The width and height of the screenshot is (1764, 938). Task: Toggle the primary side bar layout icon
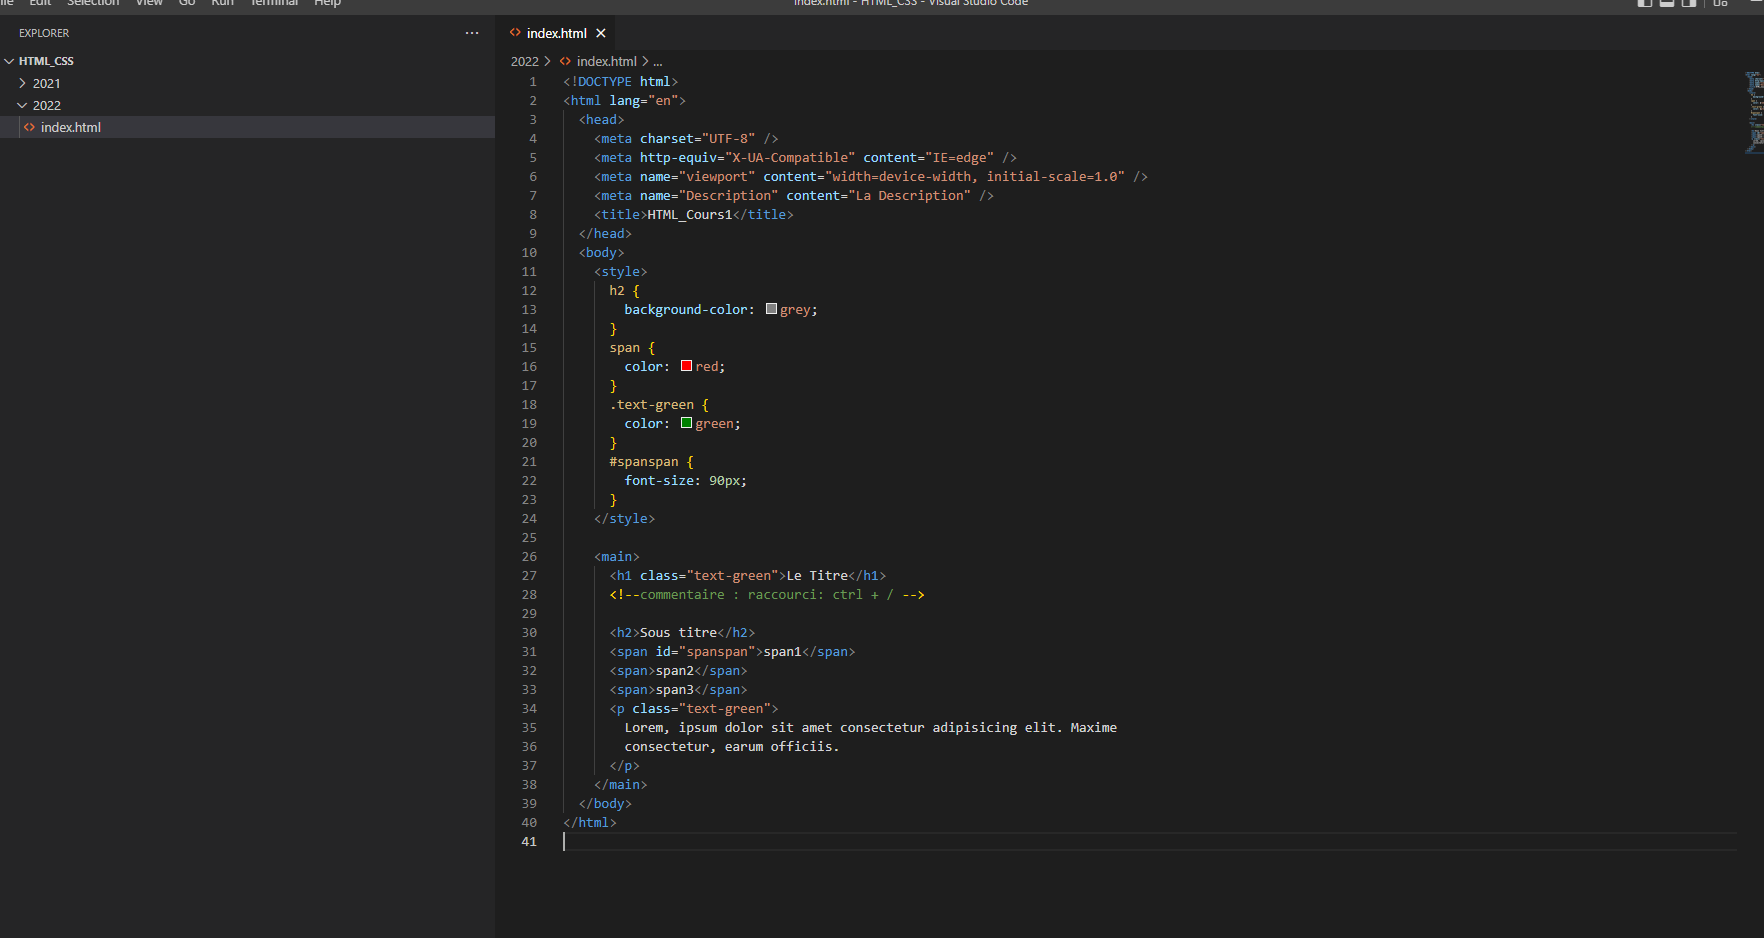1645,3
